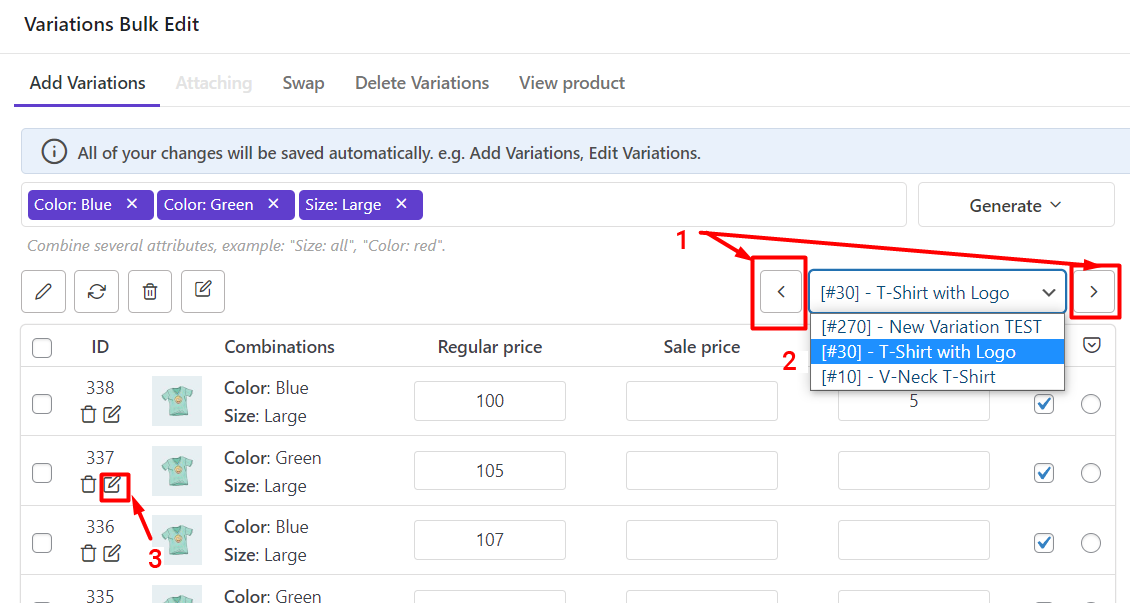Click the pencil edit toolbar icon
The width and height of the screenshot is (1130, 603).
pos(43,292)
